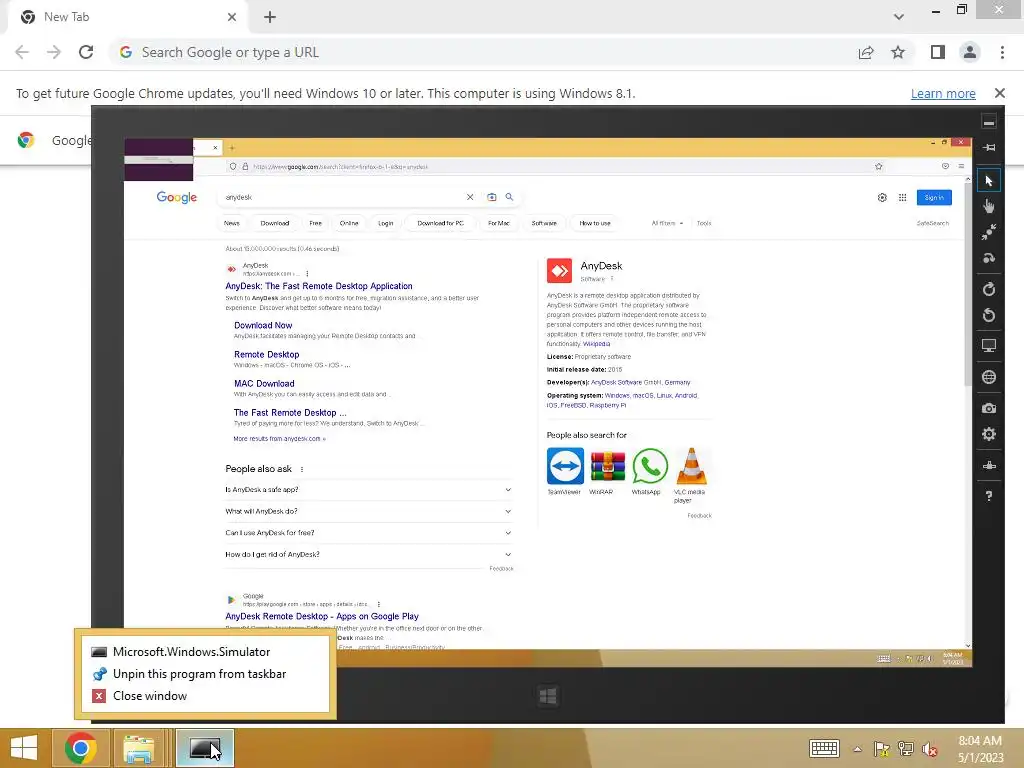Bookmark star in simulated browser address bar
The width and height of the screenshot is (1024, 768).
point(878,167)
